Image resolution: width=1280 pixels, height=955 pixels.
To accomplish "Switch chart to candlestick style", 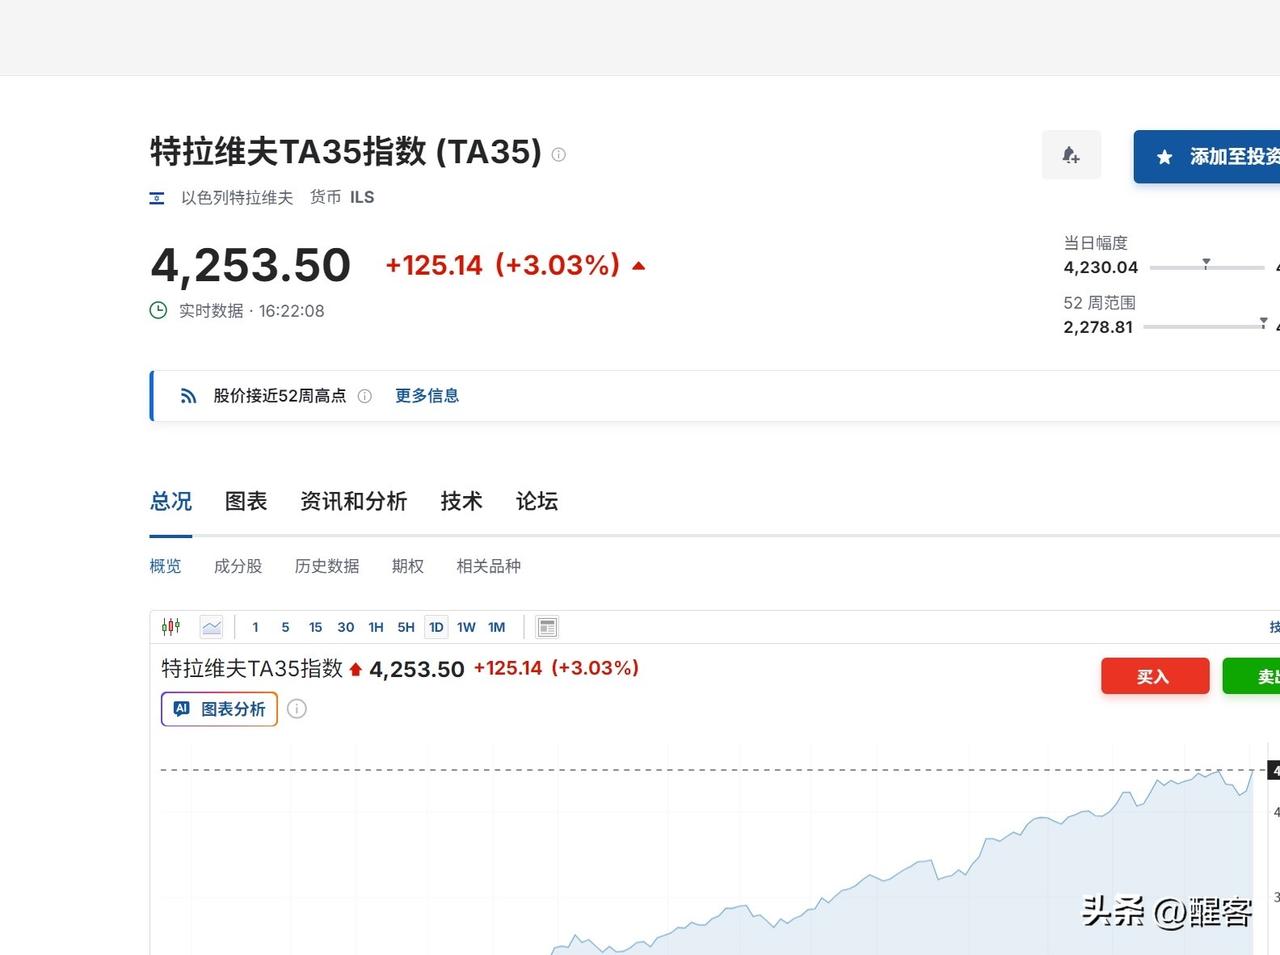I will [170, 626].
